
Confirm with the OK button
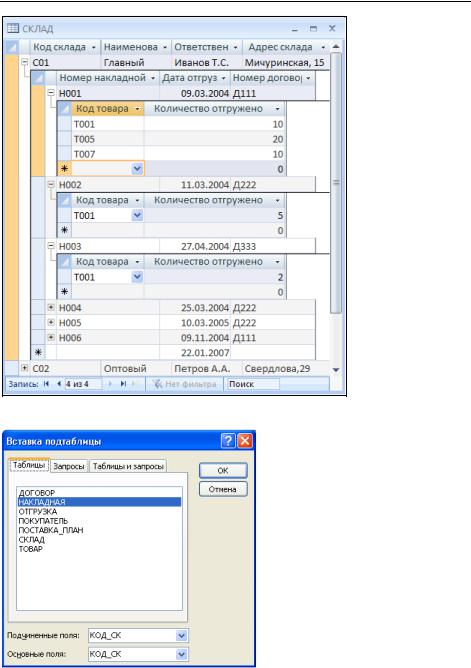[x=223, y=471]
